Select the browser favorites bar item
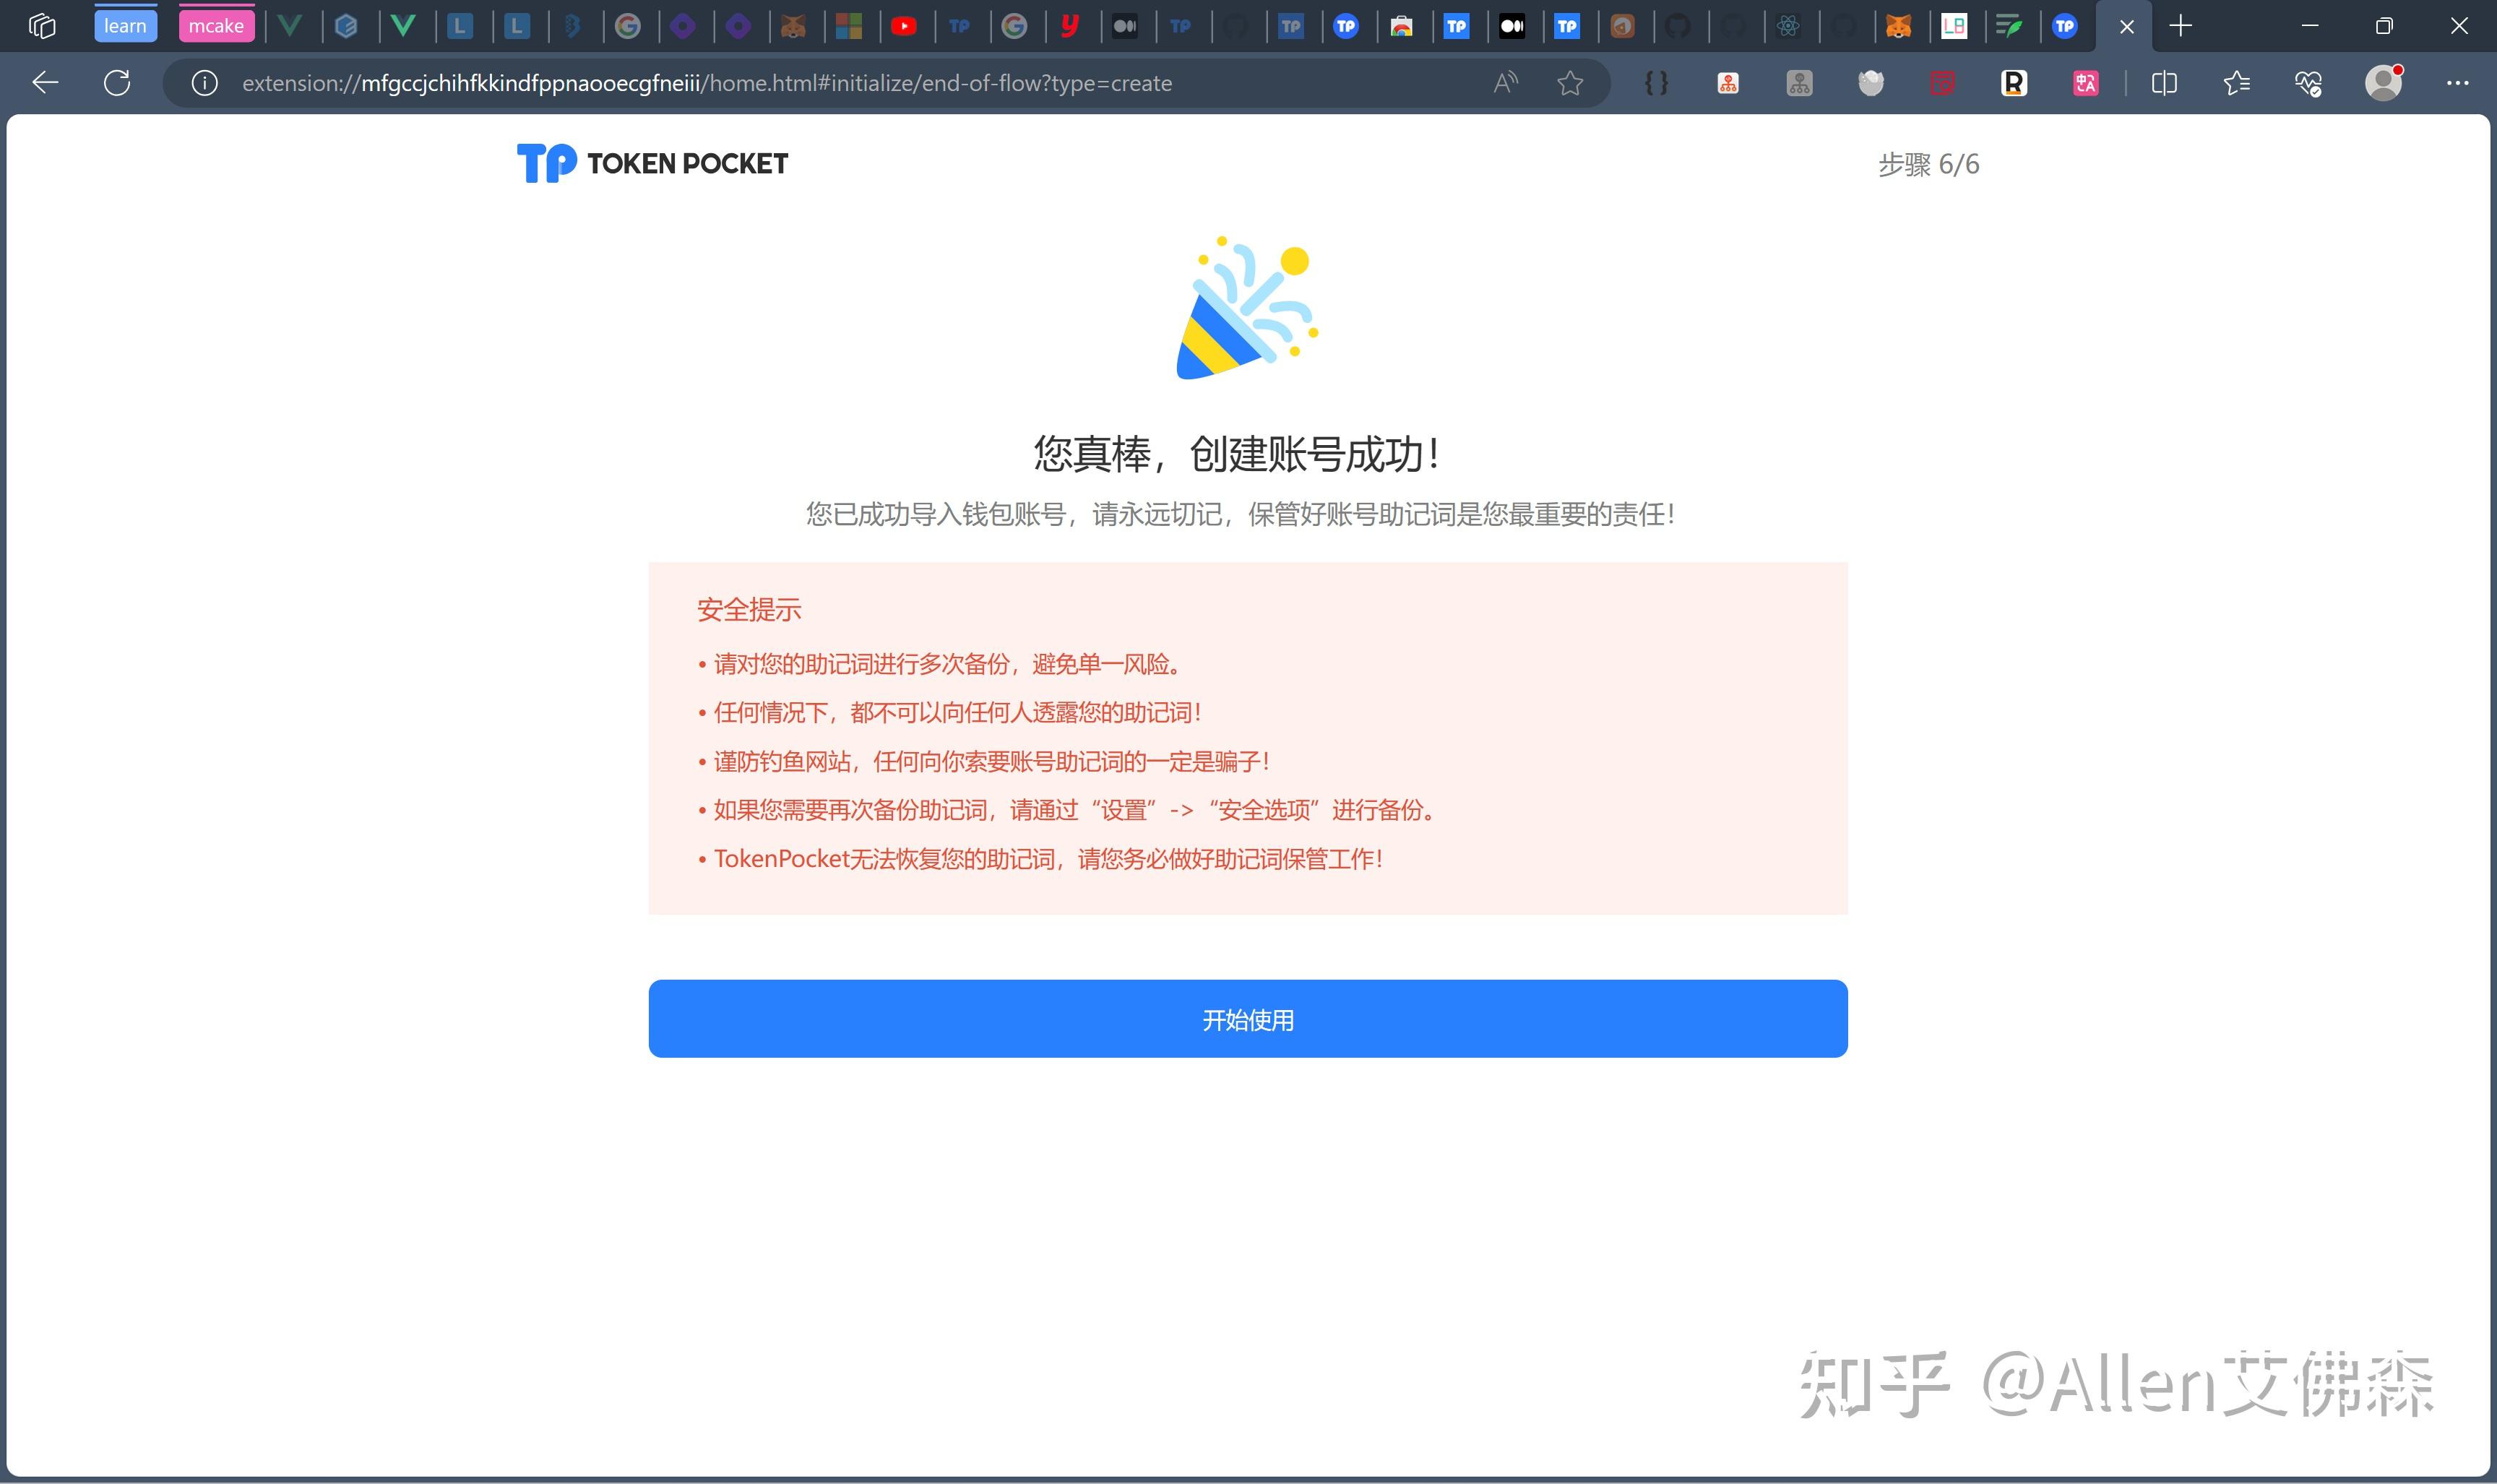The height and width of the screenshot is (1484, 2497). point(2234,83)
